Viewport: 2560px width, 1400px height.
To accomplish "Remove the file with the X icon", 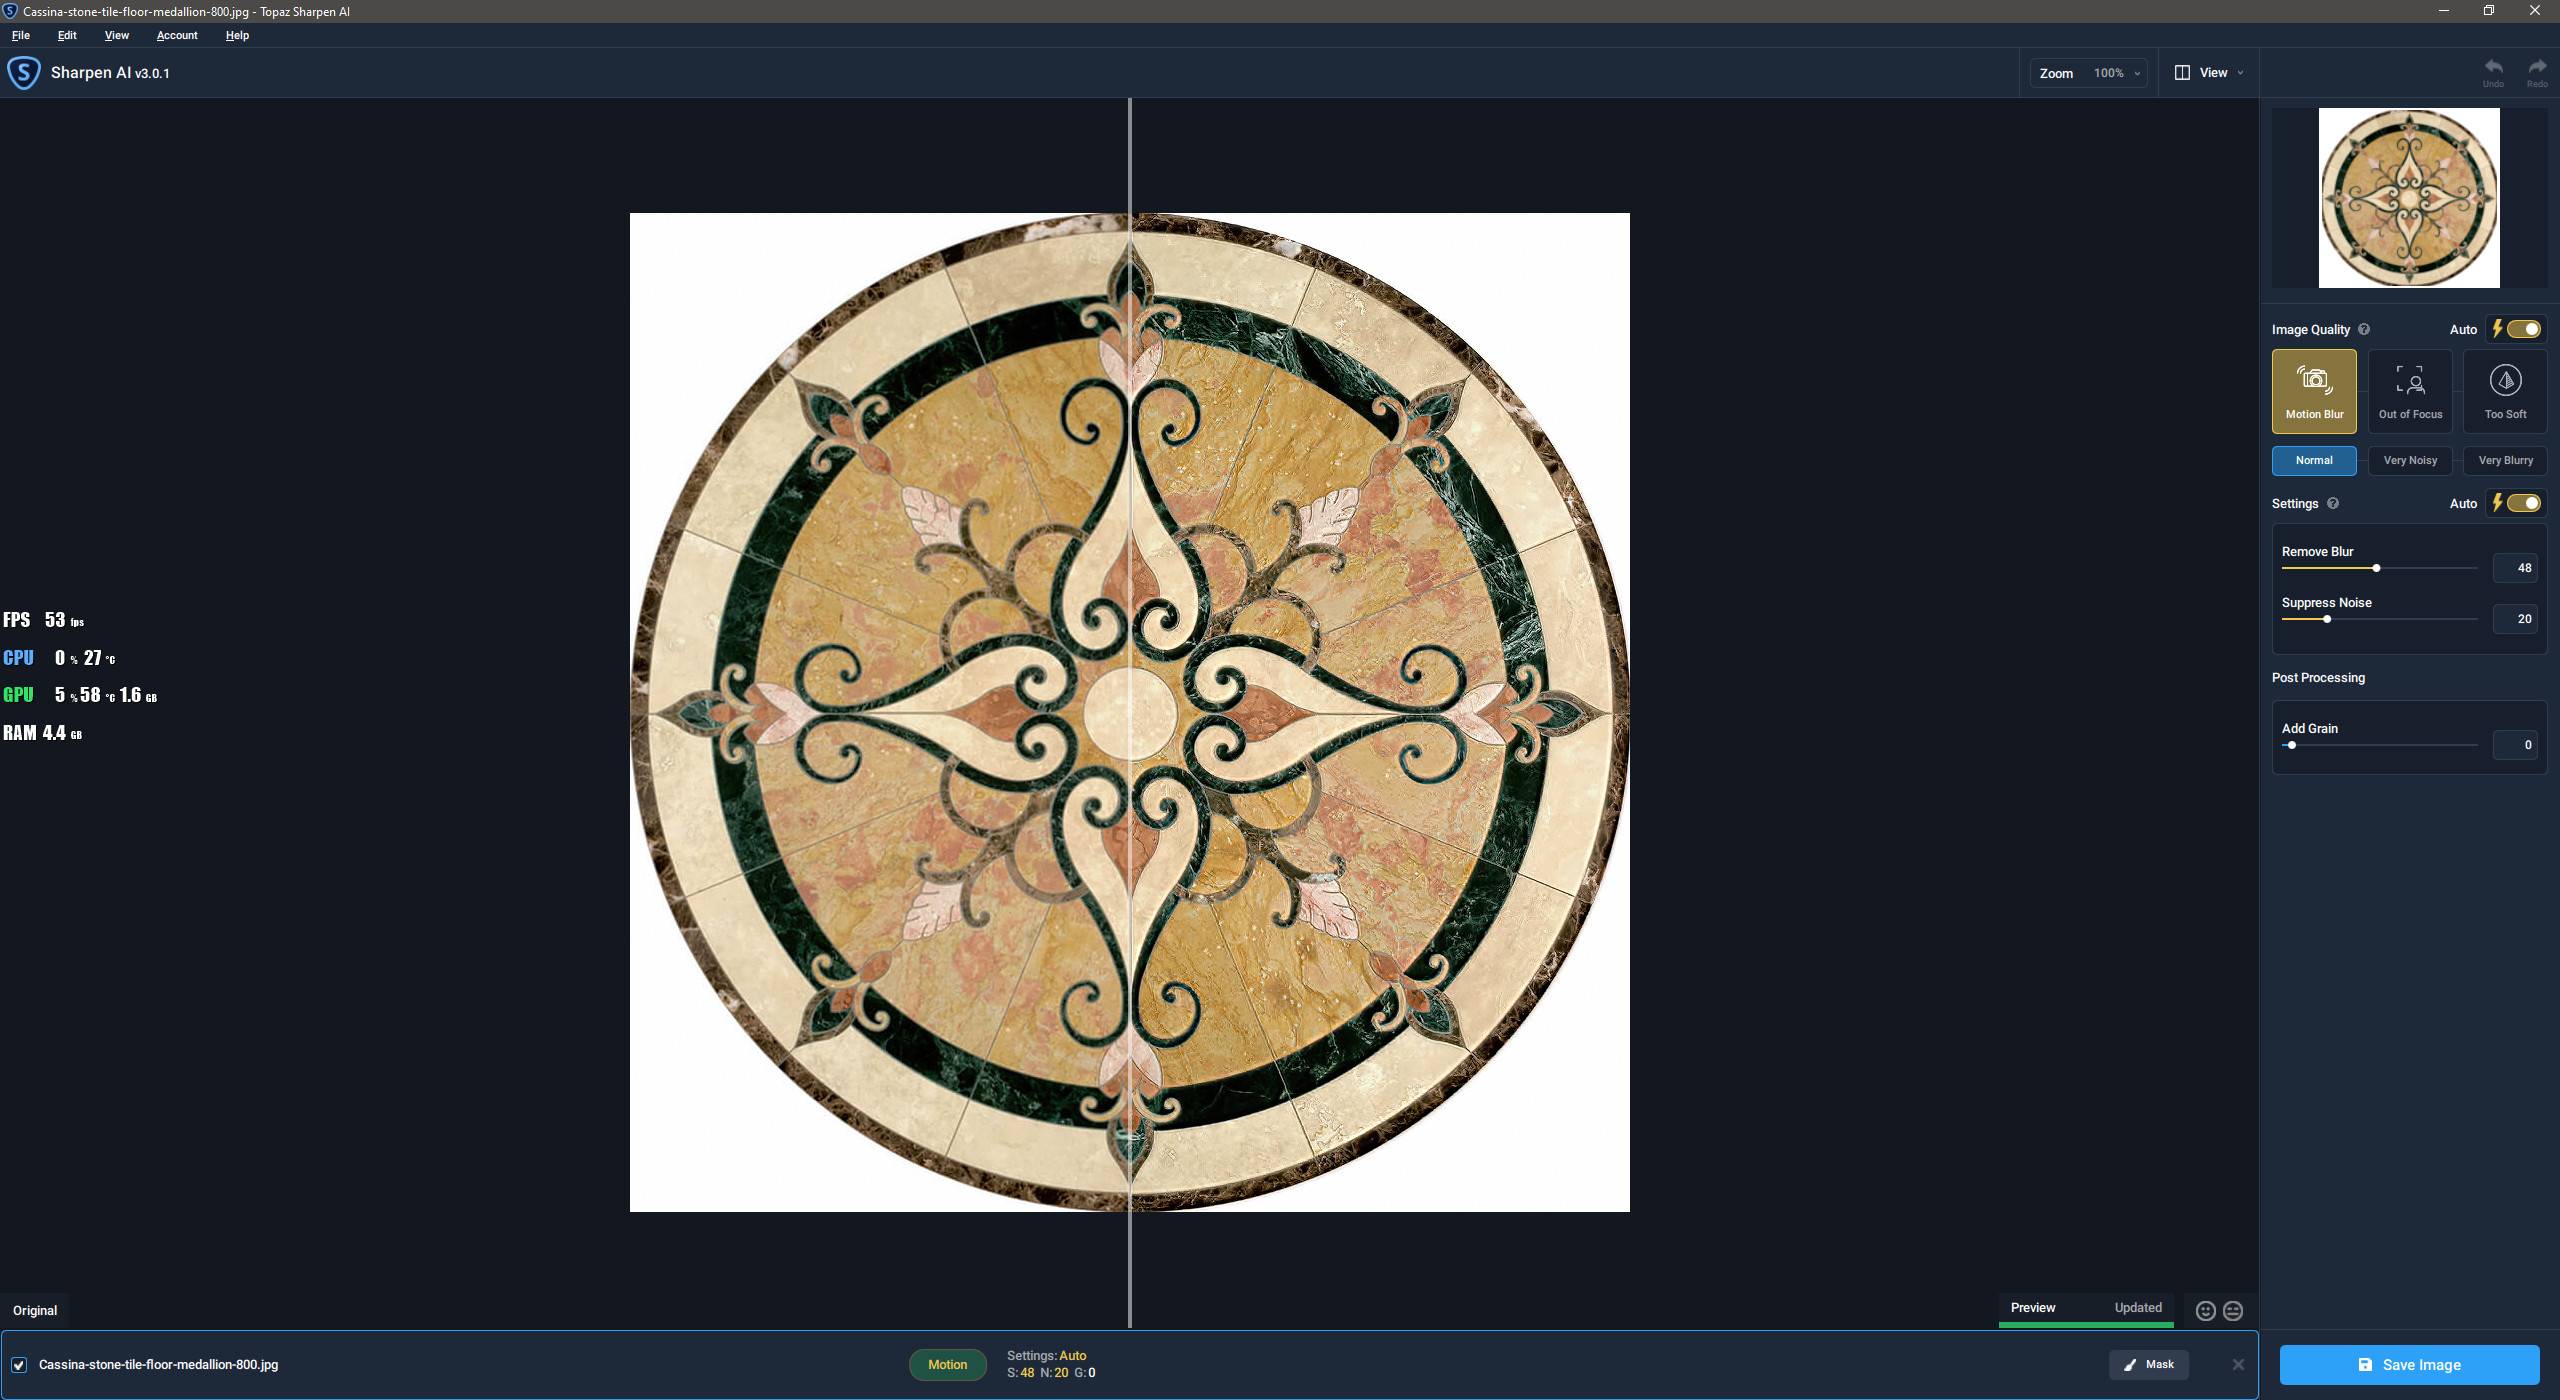I will pos(2238,1364).
